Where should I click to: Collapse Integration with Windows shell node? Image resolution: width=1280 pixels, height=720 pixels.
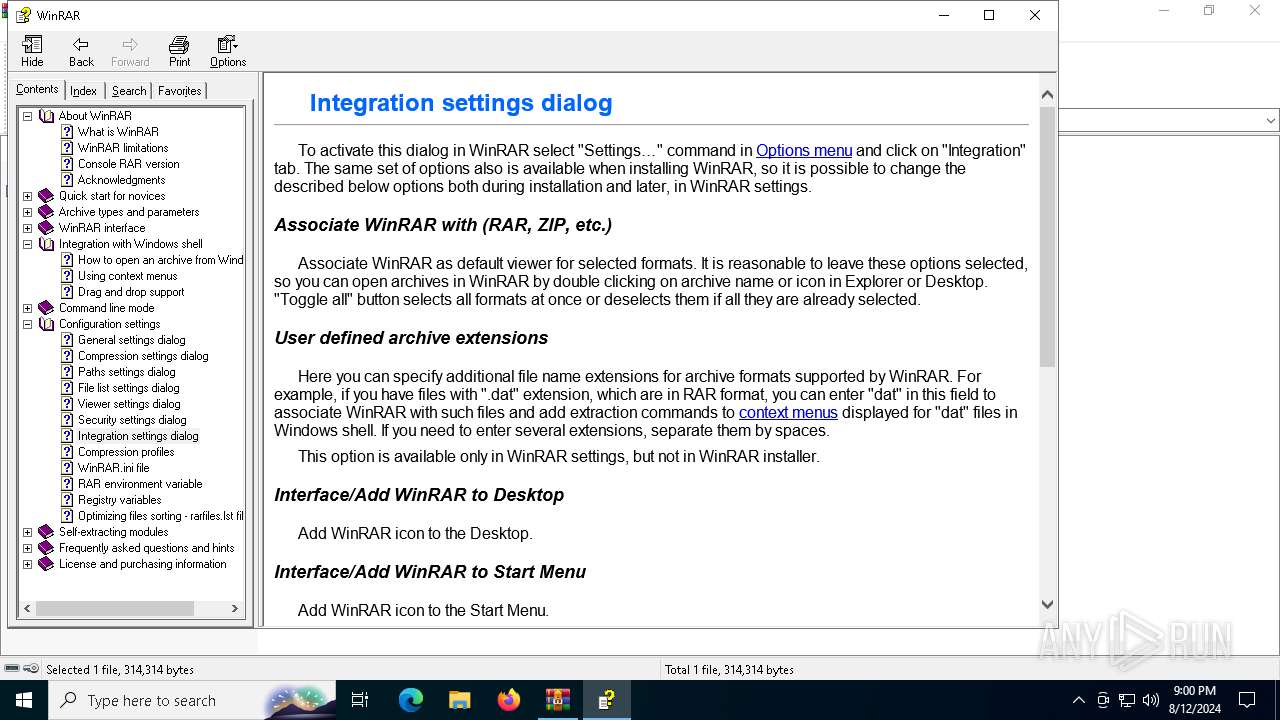(28, 244)
